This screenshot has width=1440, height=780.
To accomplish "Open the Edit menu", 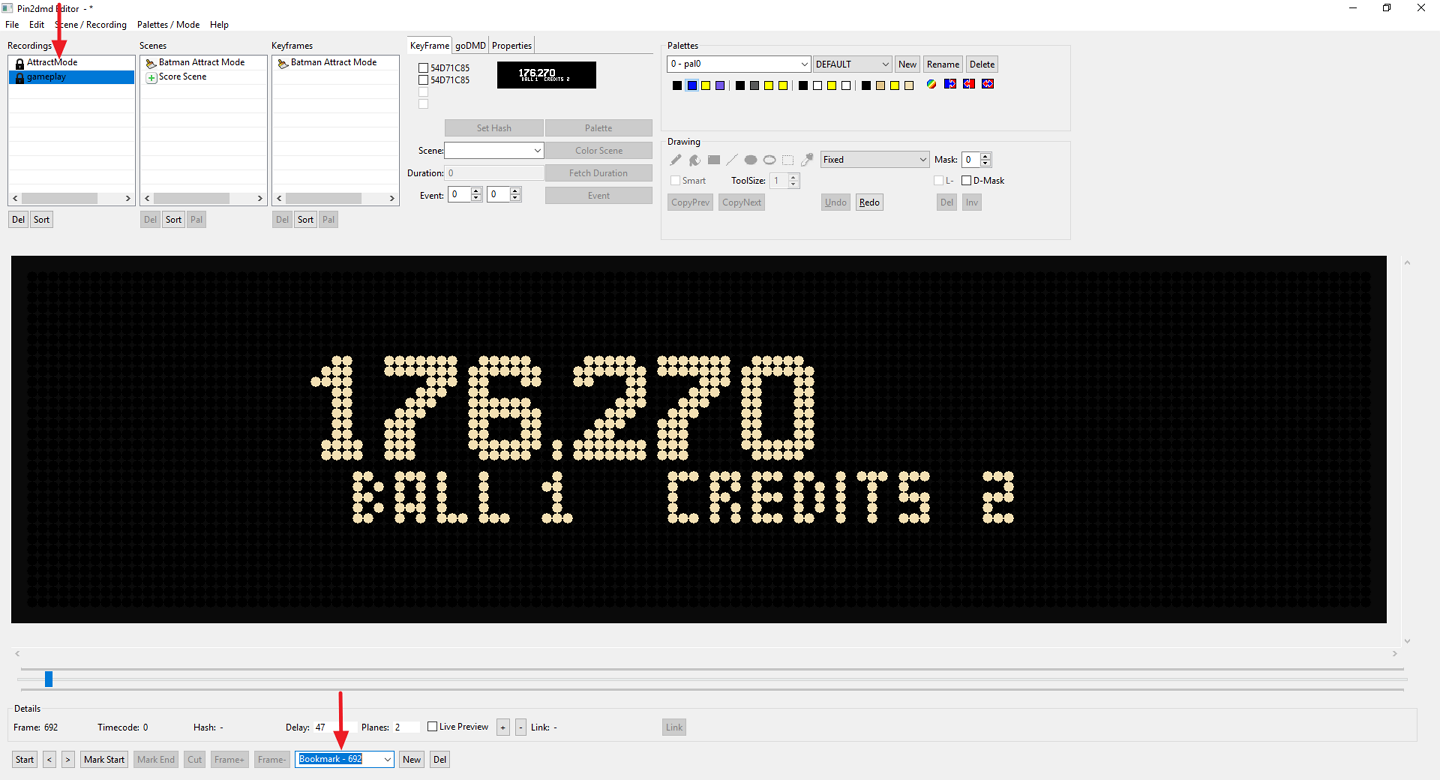I will tap(37, 25).
